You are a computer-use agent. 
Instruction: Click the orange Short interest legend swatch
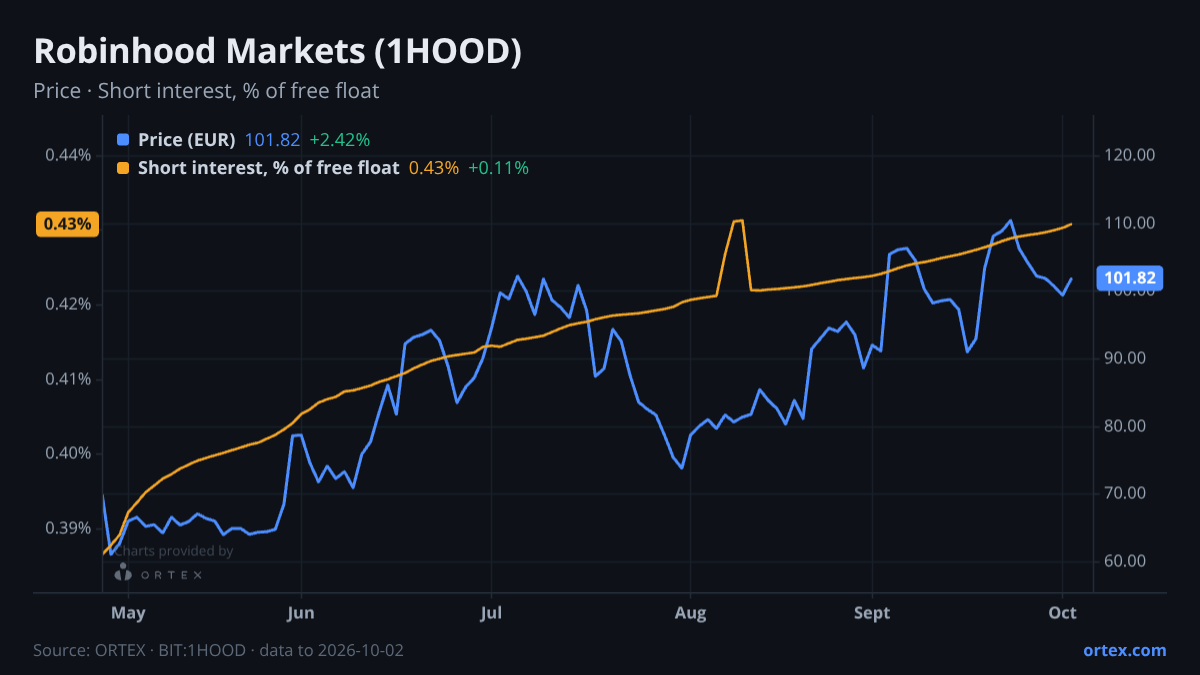pyautogui.click(x=123, y=168)
